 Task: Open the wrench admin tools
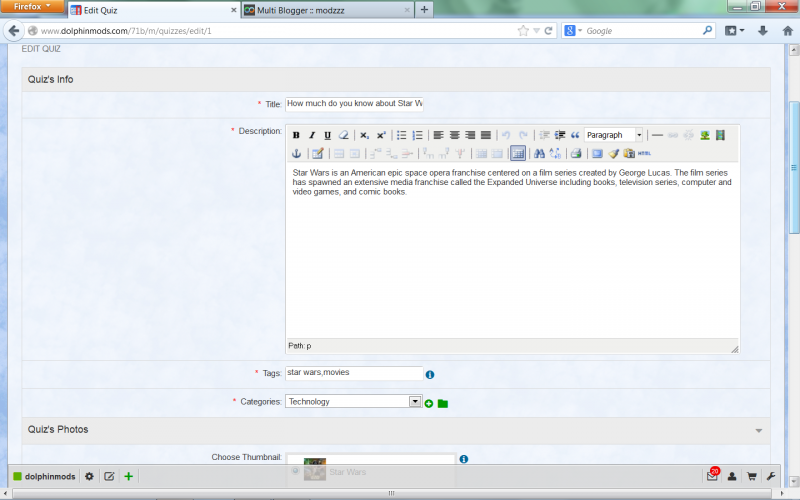771,477
